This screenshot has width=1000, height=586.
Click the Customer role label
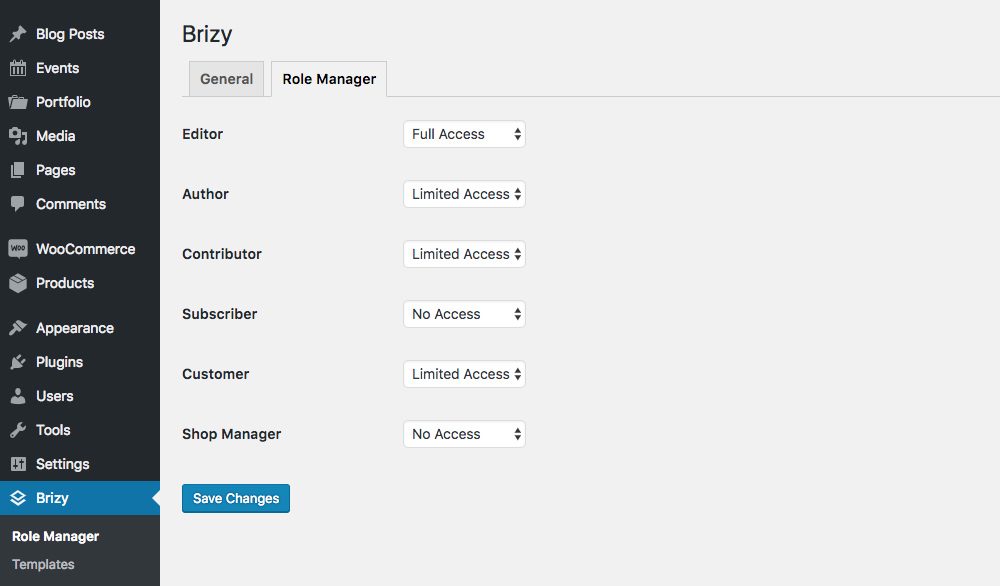coord(216,374)
